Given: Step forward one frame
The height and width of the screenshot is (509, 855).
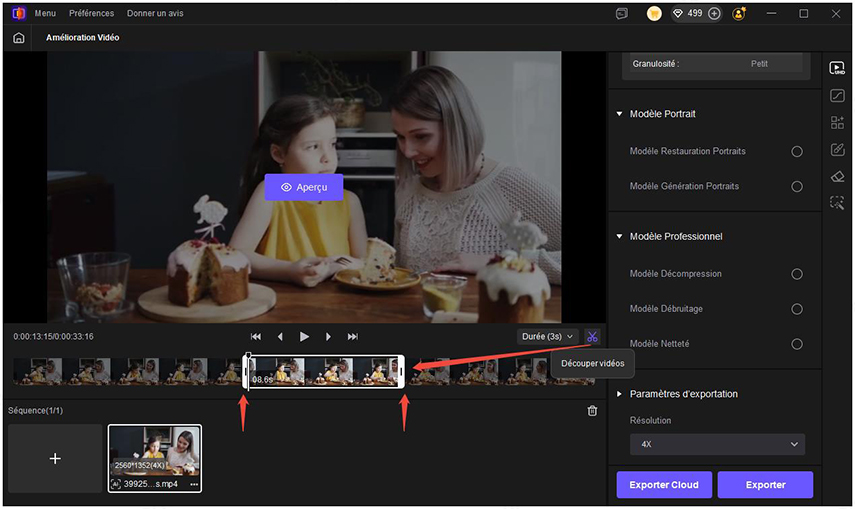Looking at the screenshot, I should point(328,337).
